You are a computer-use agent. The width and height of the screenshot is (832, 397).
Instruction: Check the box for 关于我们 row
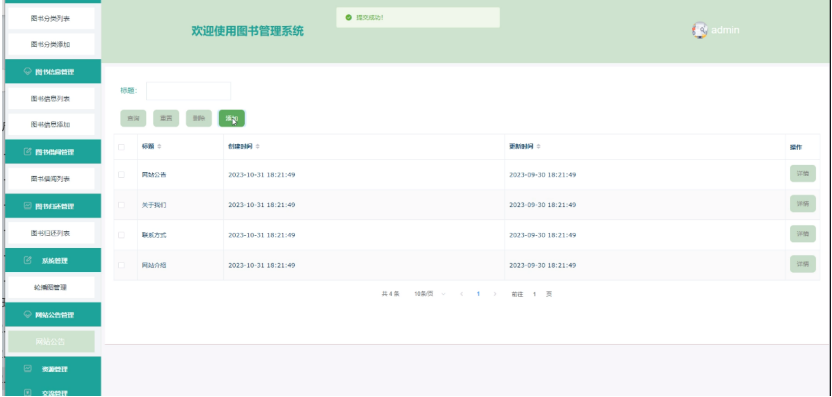coord(122,205)
